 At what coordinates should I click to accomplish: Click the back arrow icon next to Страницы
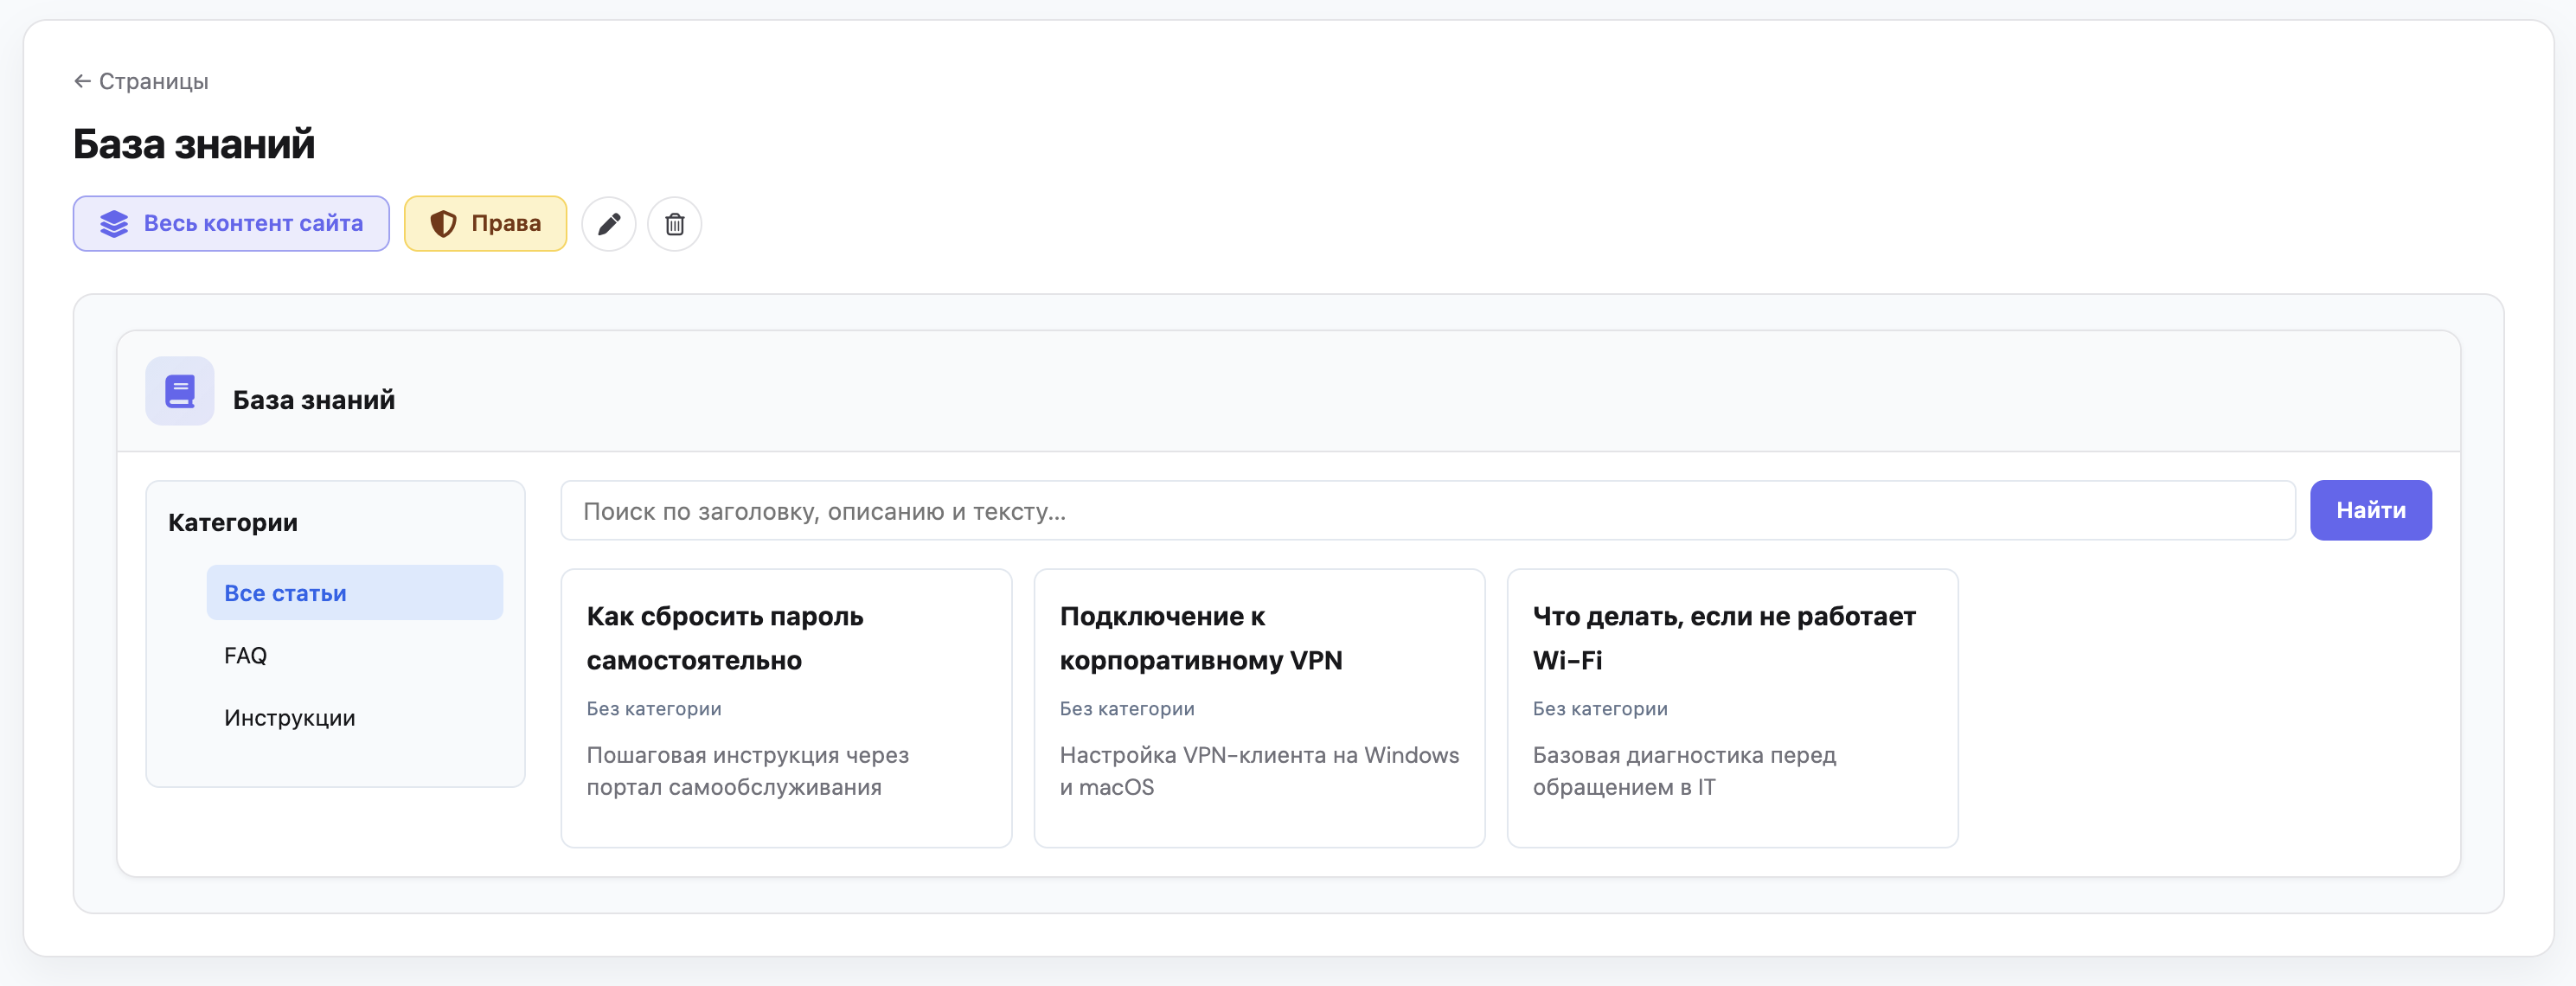coord(83,81)
